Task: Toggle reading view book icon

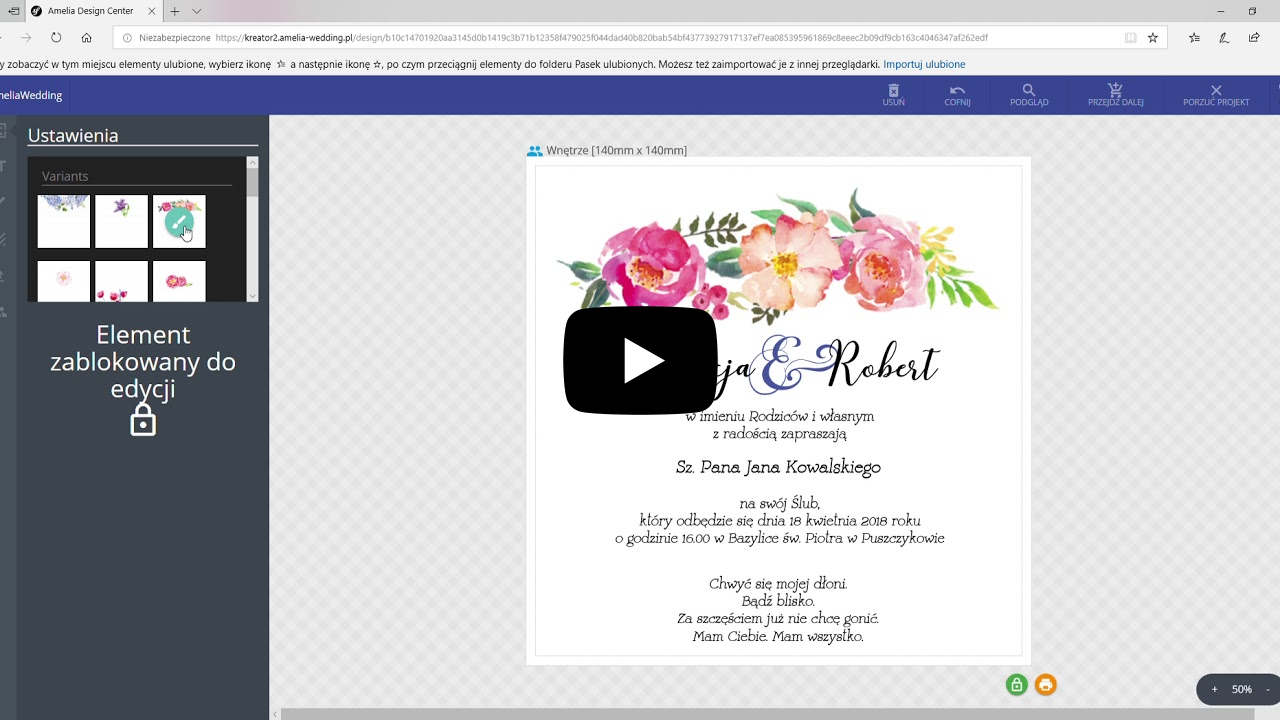Action: pos(1130,38)
